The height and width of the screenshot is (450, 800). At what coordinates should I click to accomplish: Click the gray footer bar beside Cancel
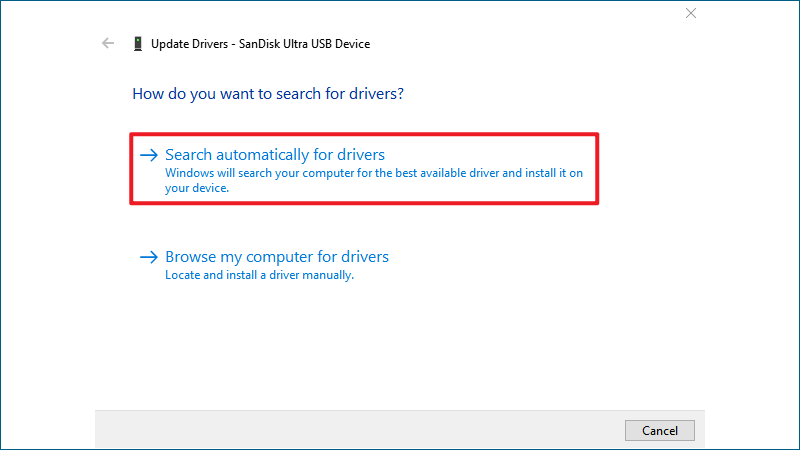(357, 430)
